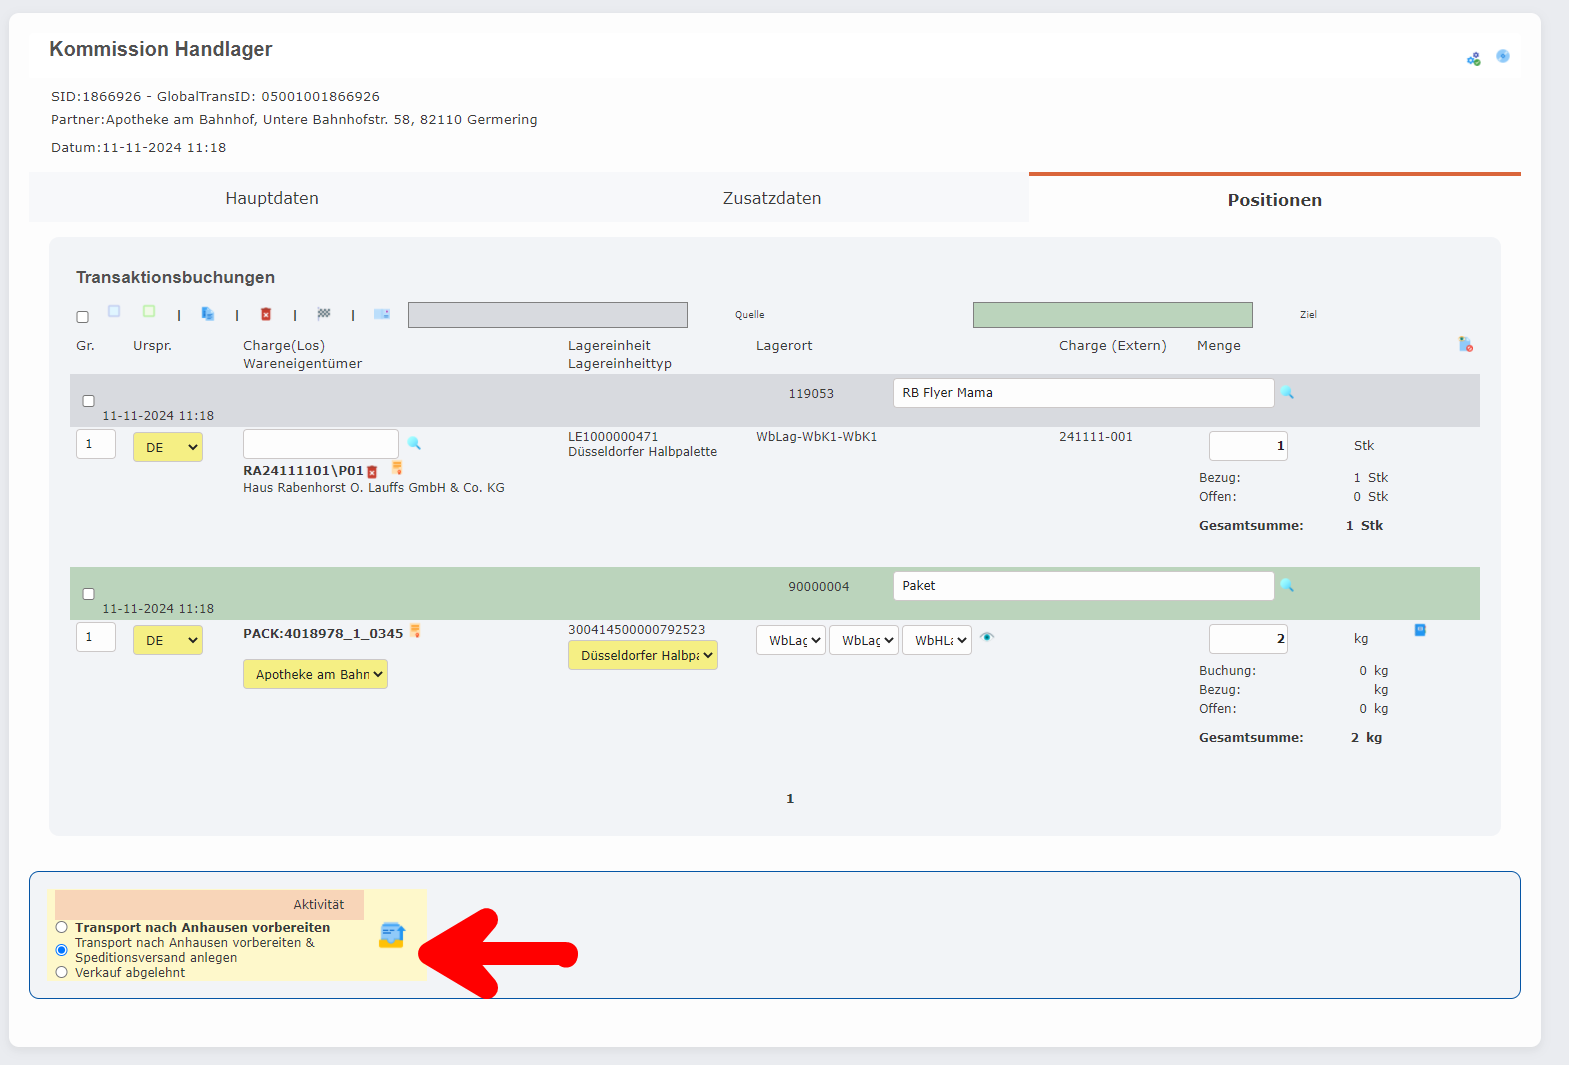
Task: Toggle select-all checkbox in Transaktionsbuchungen toolbar
Action: tap(83, 317)
